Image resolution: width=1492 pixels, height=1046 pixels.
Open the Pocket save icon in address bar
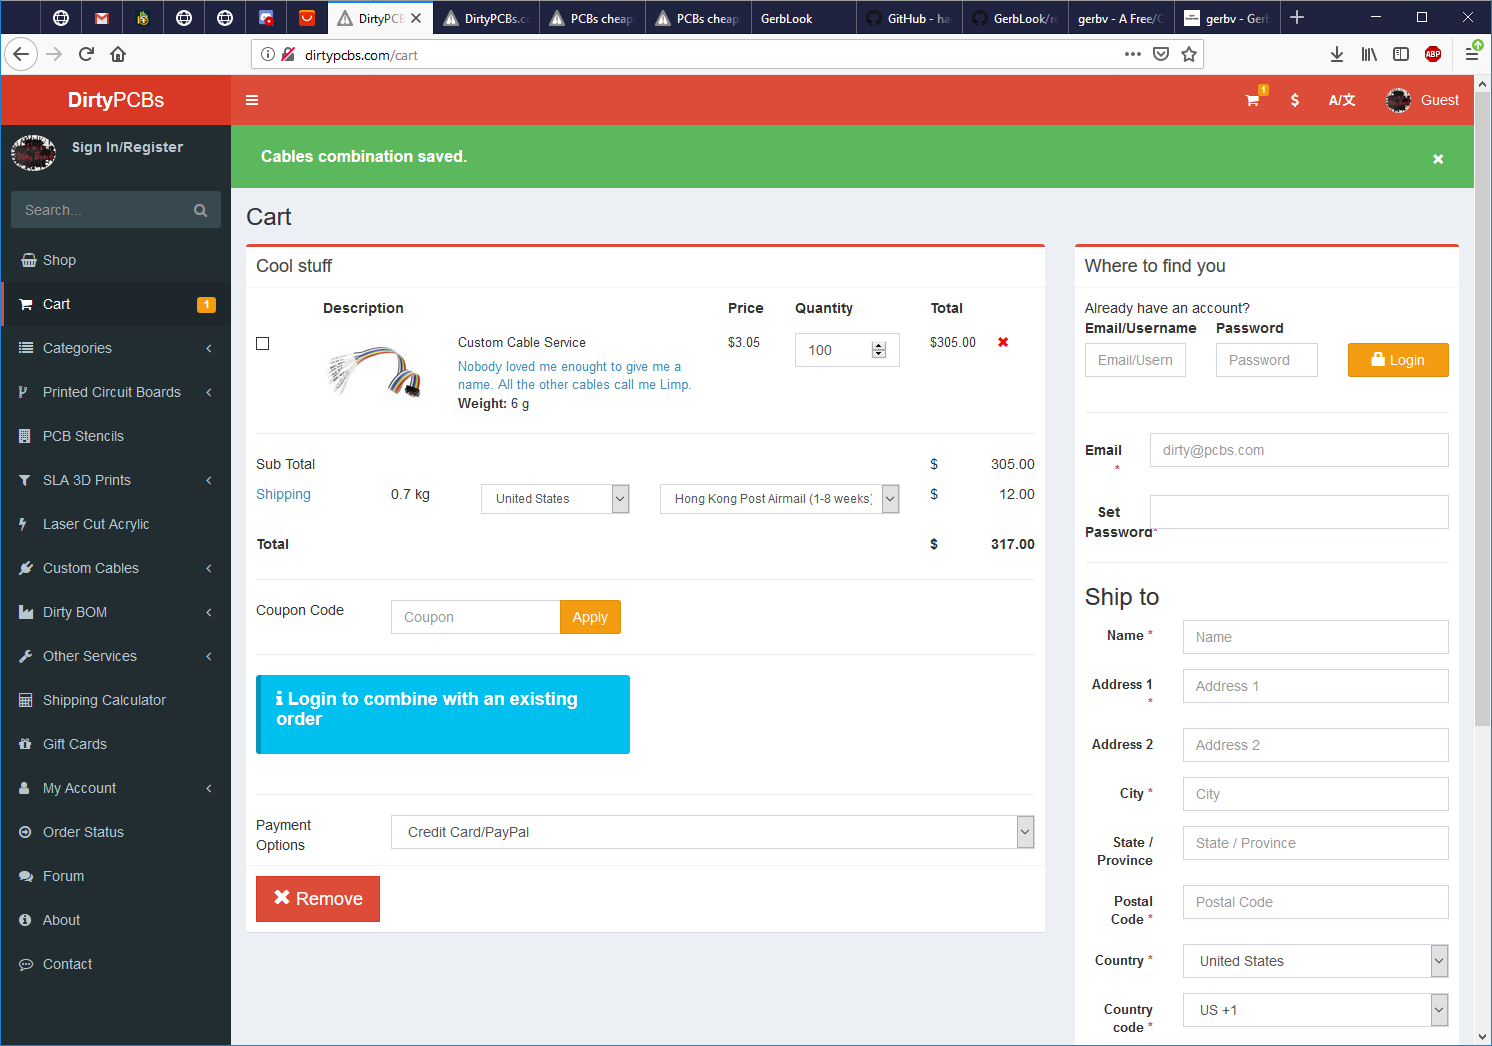coord(1161,54)
